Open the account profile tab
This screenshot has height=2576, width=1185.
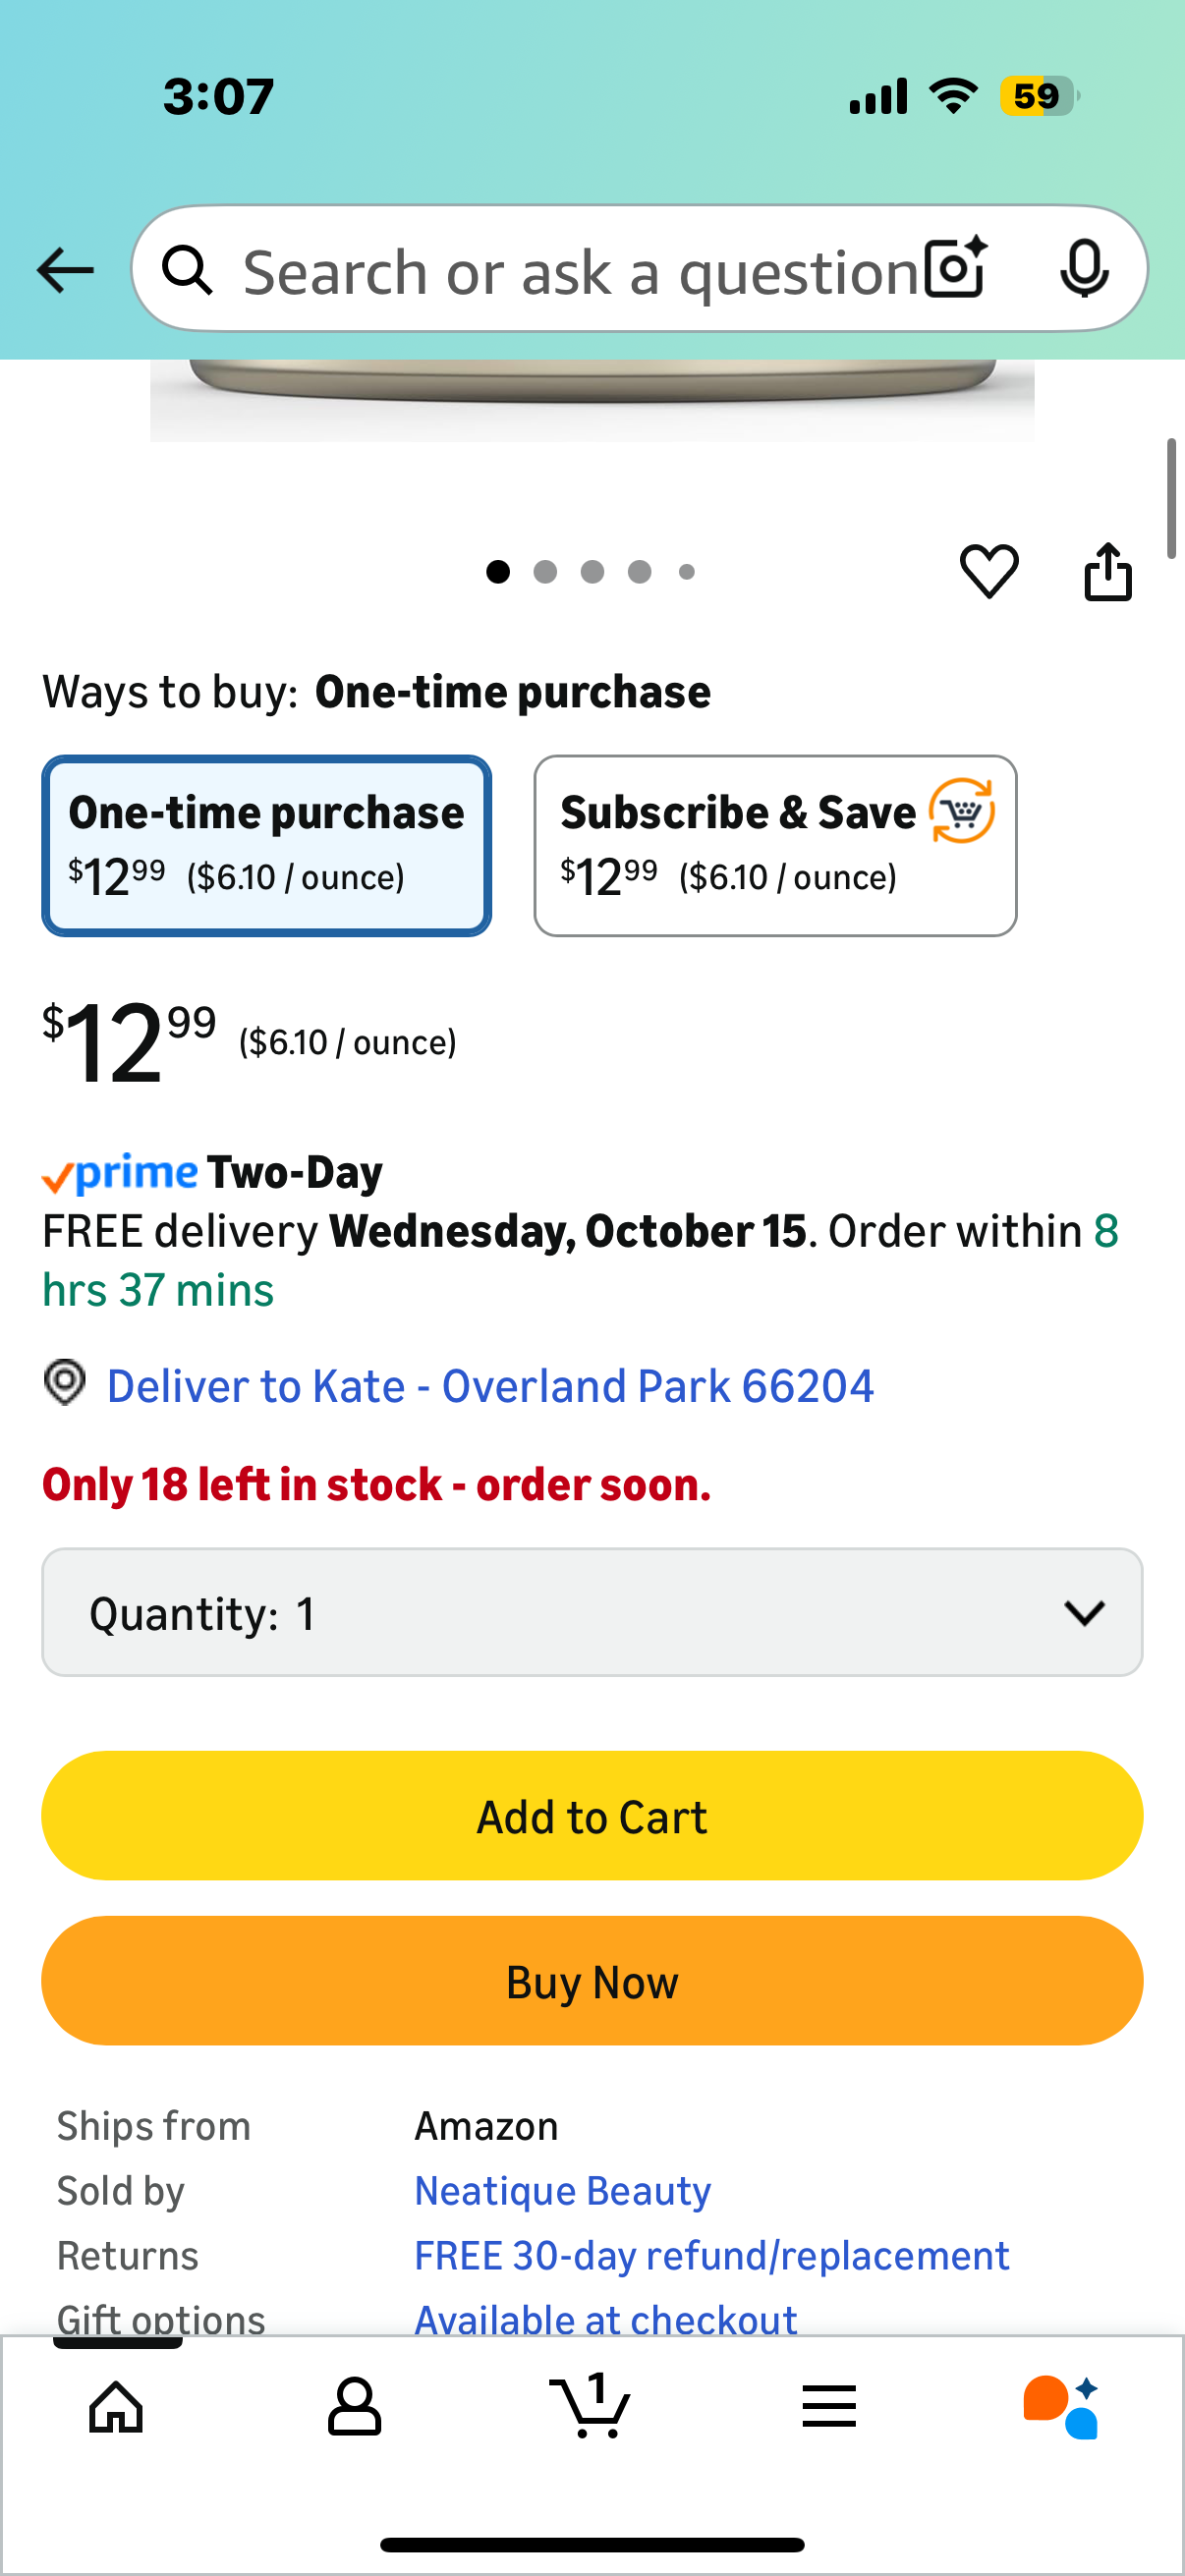point(354,2406)
